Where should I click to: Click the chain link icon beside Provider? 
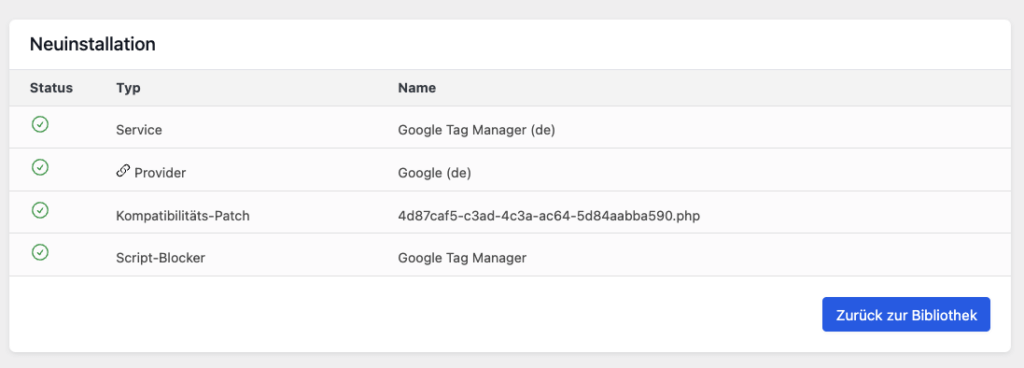point(123,172)
